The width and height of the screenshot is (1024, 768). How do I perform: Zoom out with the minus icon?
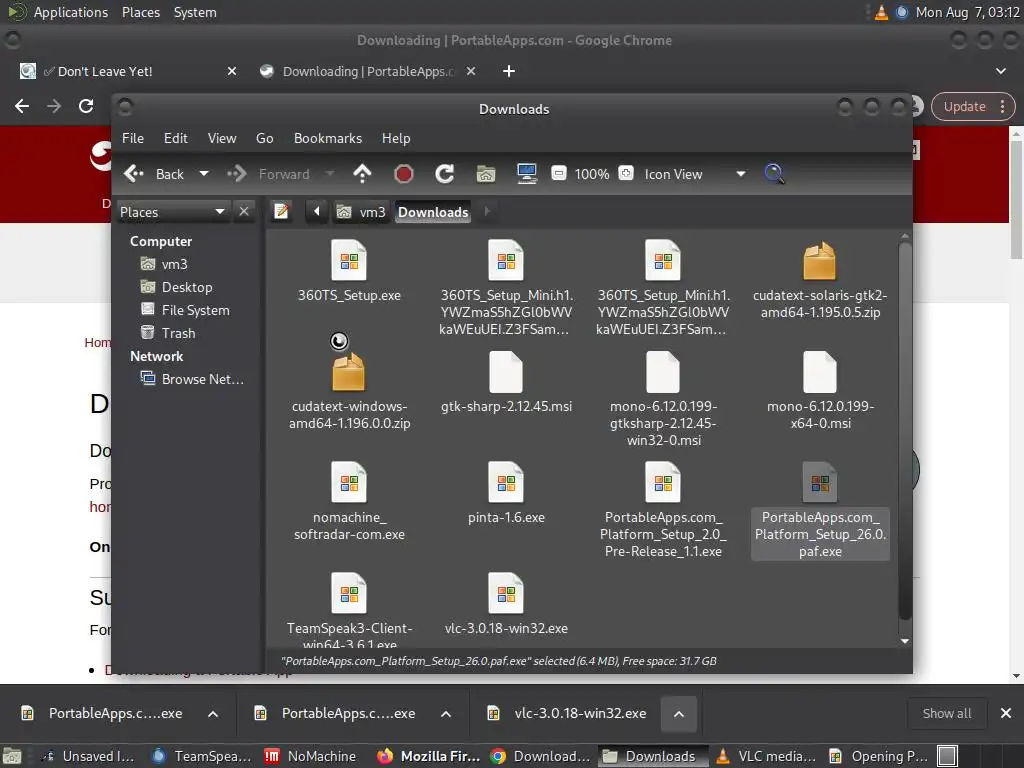point(558,174)
